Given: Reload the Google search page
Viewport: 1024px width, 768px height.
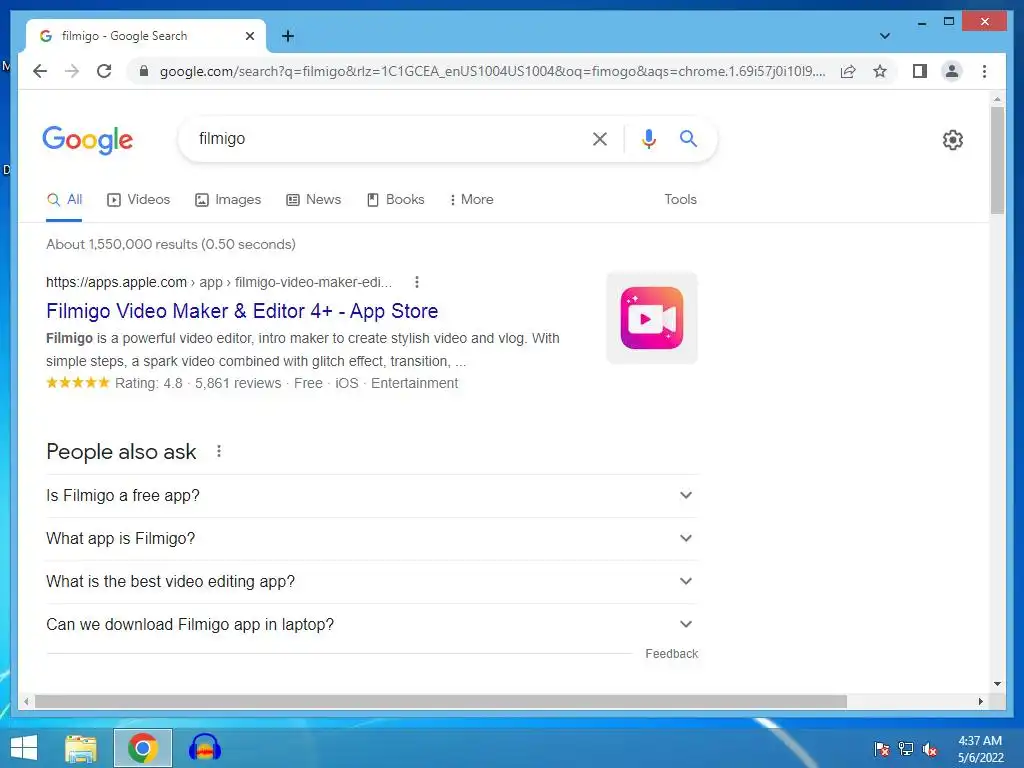Looking at the screenshot, I should pos(104,71).
